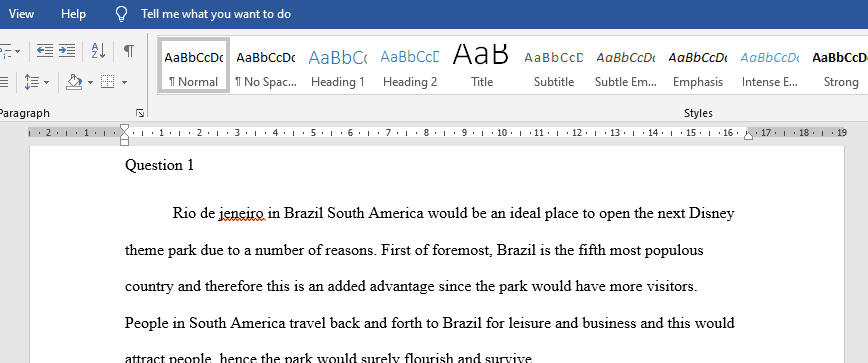Click the word 'leisure' in the document

pos(529,323)
